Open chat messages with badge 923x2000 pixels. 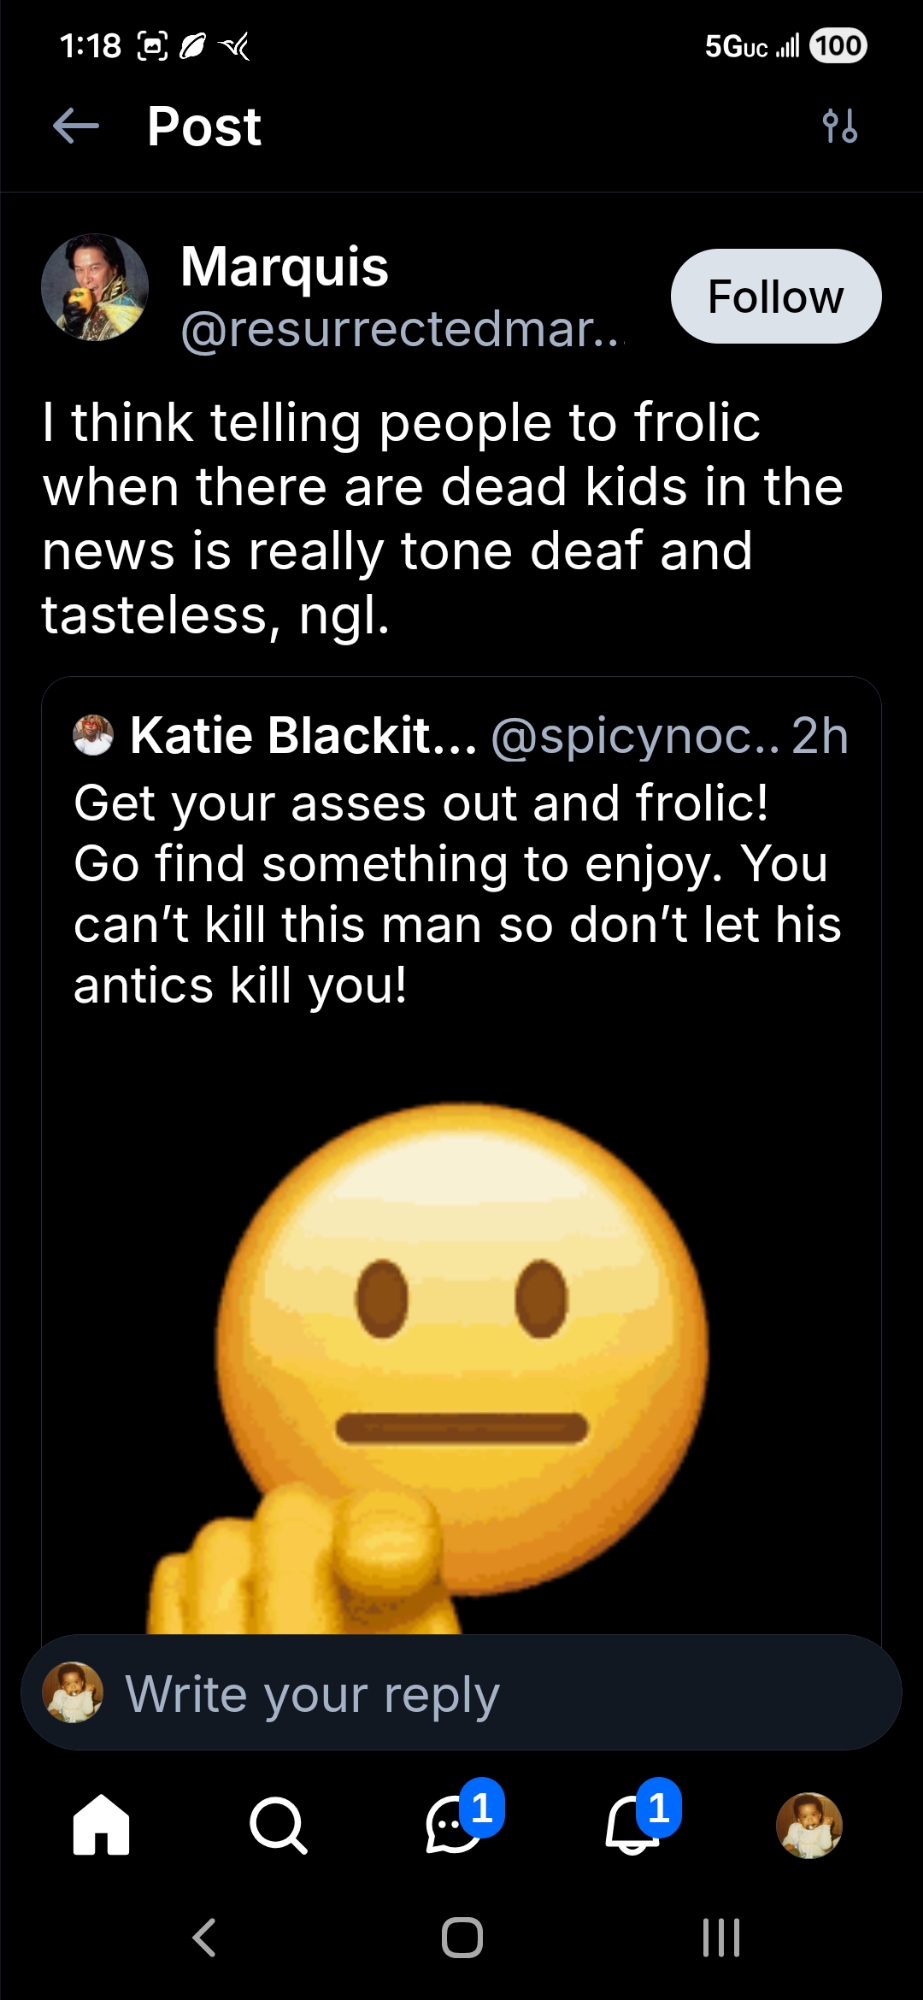coord(455,1825)
